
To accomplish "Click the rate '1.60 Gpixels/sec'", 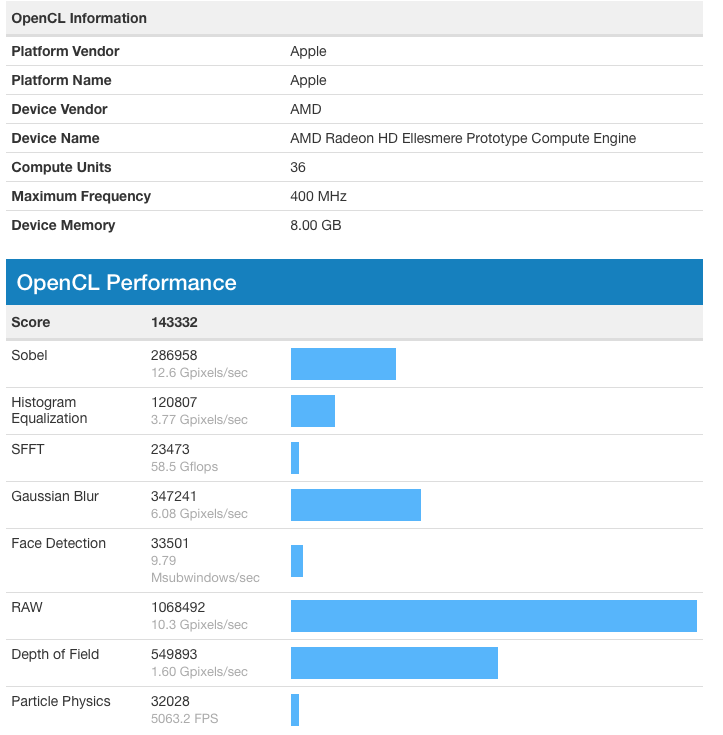I will pyautogui.click(x=199, y=672).
